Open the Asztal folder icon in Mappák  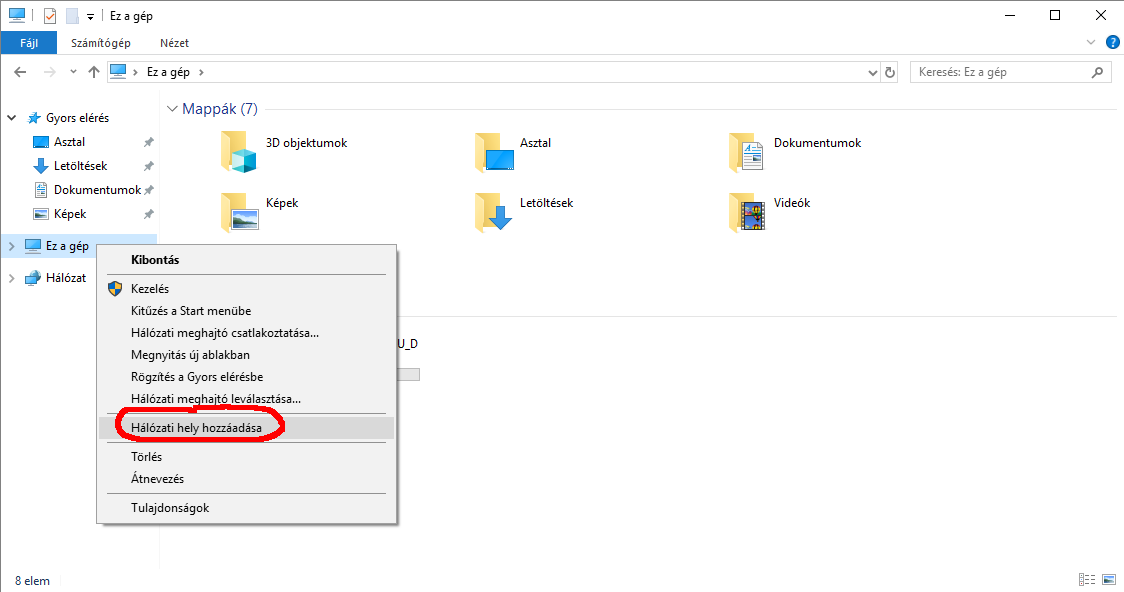tap(495, 152)
